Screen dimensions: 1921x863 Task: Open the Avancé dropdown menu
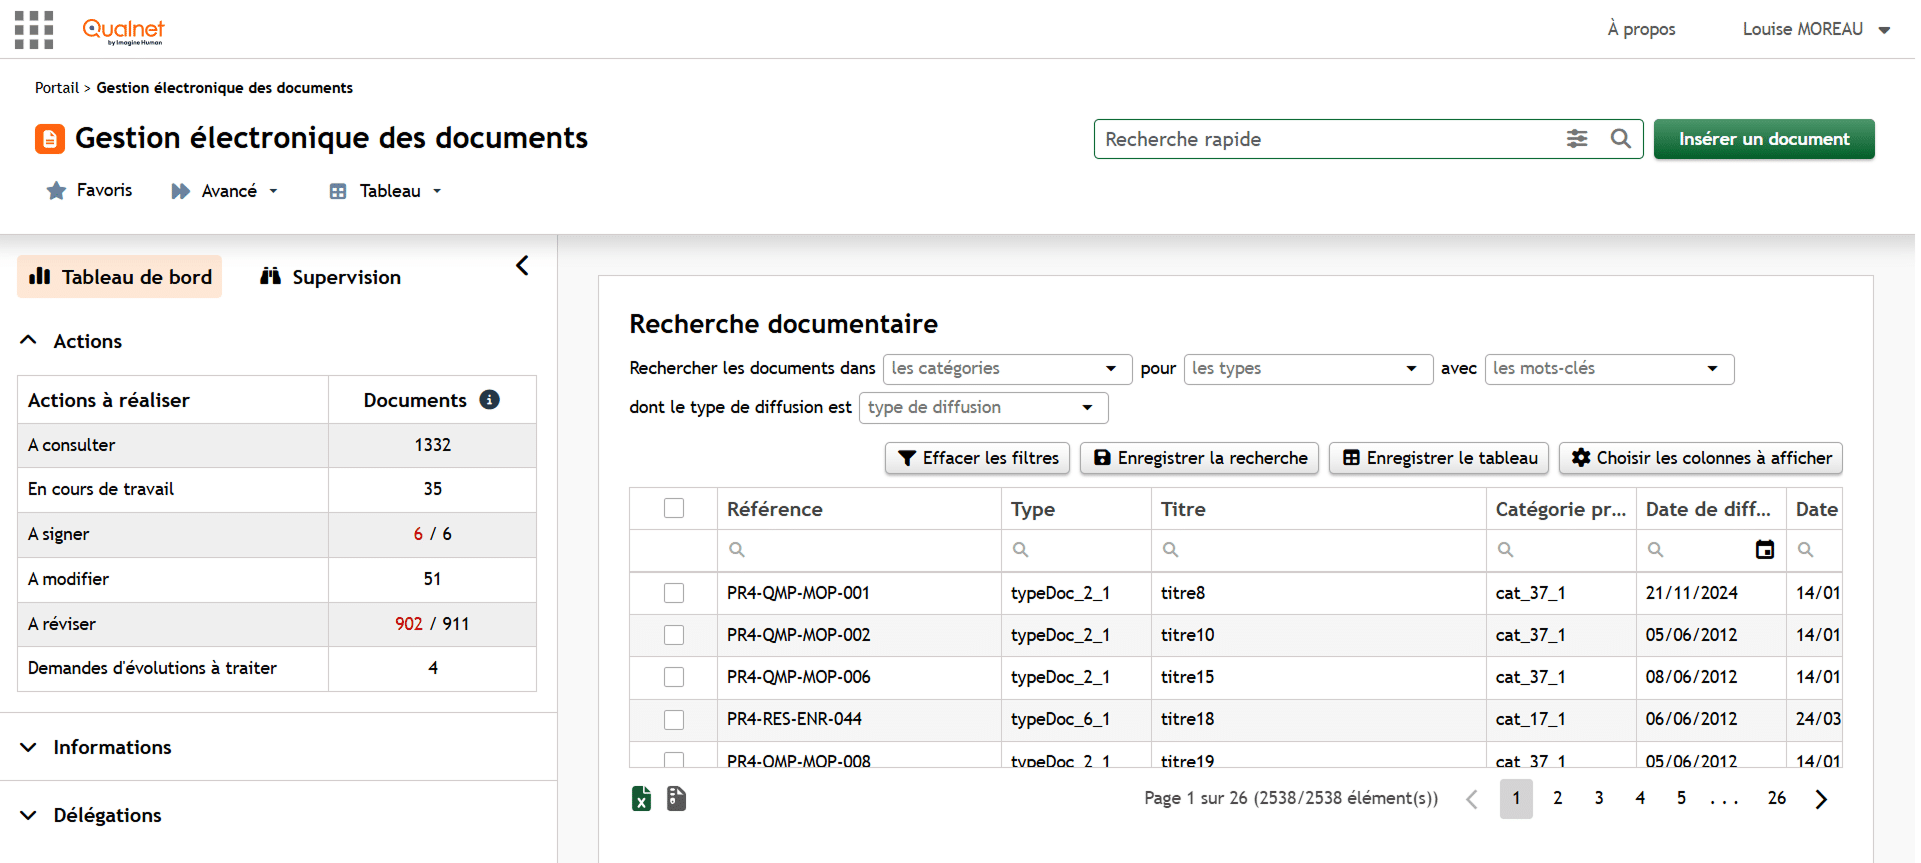coord(224,191)
